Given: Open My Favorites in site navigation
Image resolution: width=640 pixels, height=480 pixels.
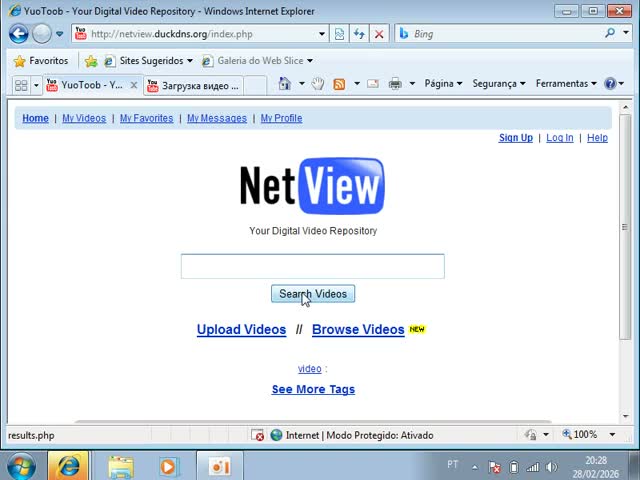Looking at the screenshot, I should (x=146, y=118).
